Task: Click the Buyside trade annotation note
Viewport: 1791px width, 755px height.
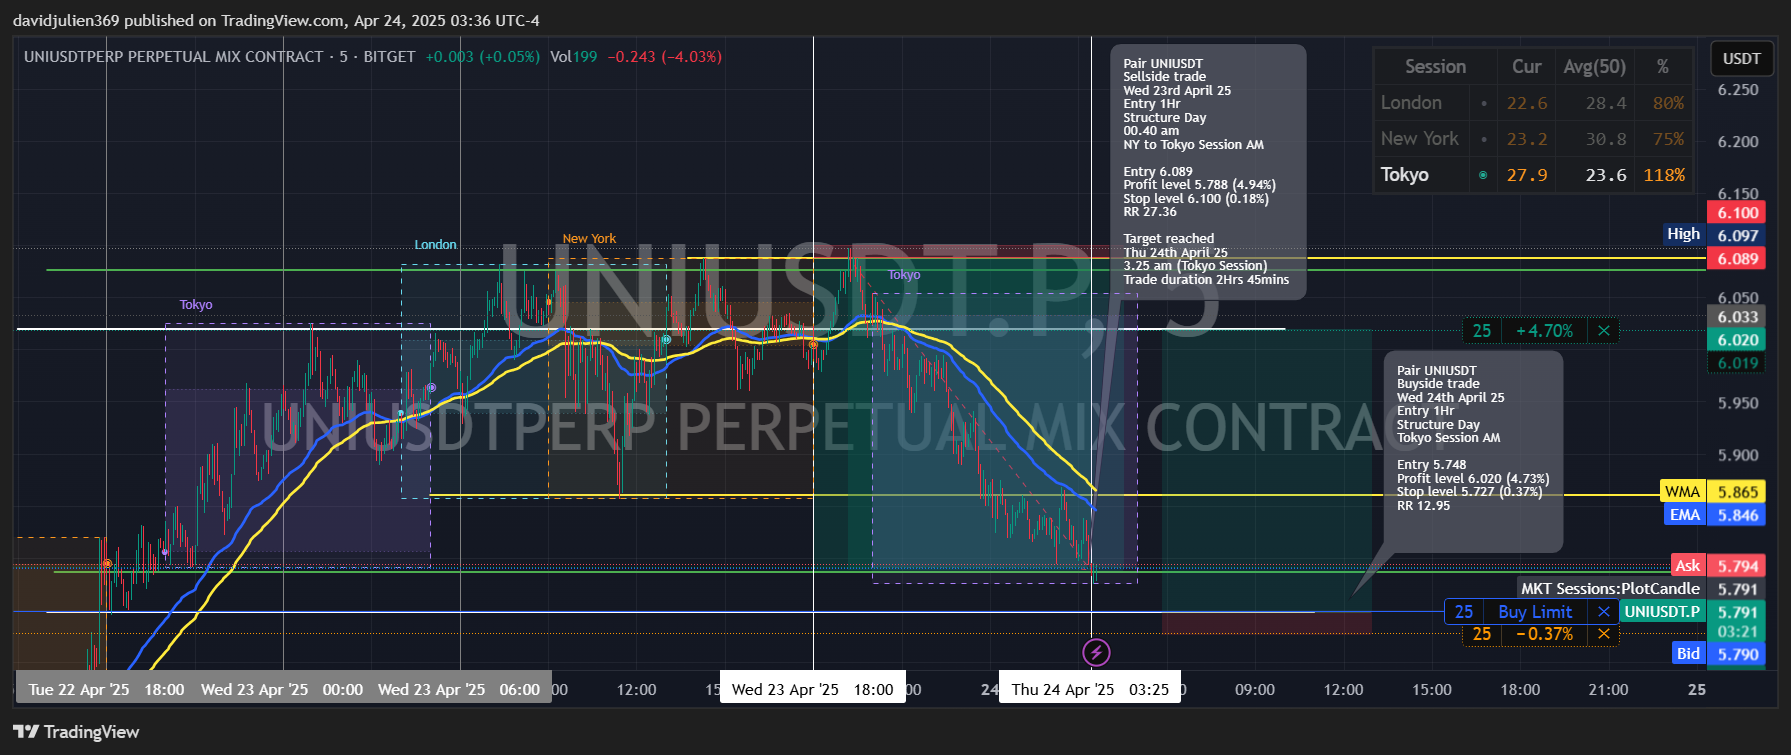Action: tap(1473, 451)
